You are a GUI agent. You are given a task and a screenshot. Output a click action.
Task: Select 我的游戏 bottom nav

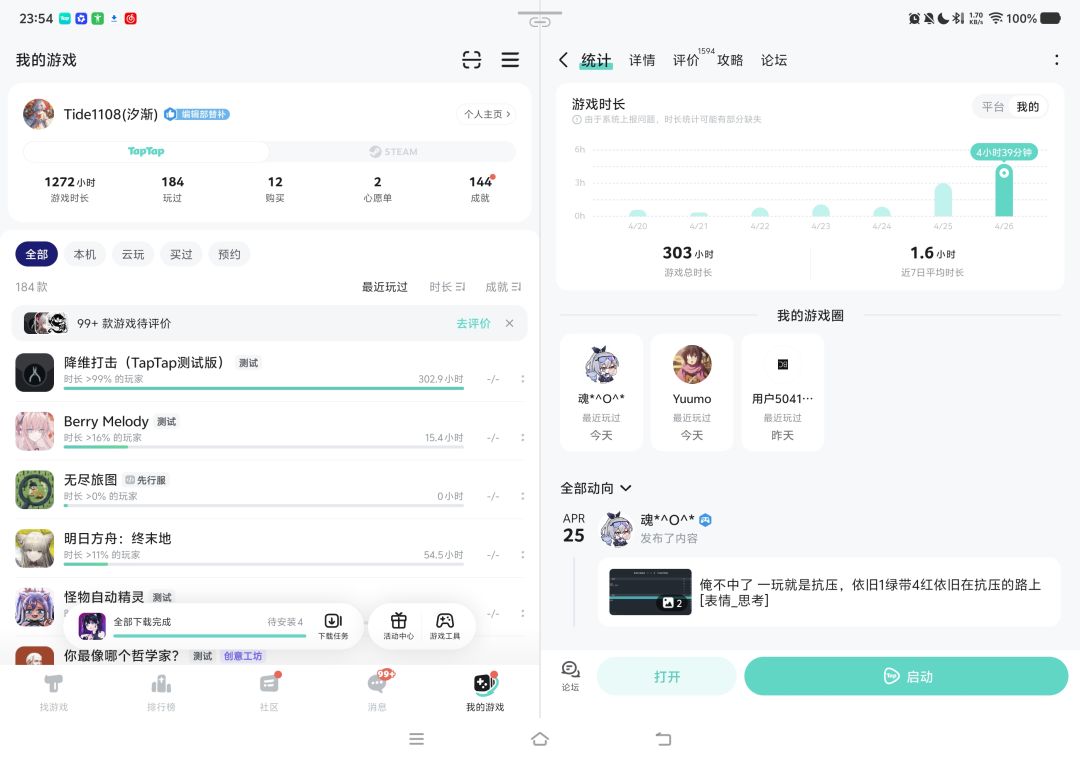[485, 692]
